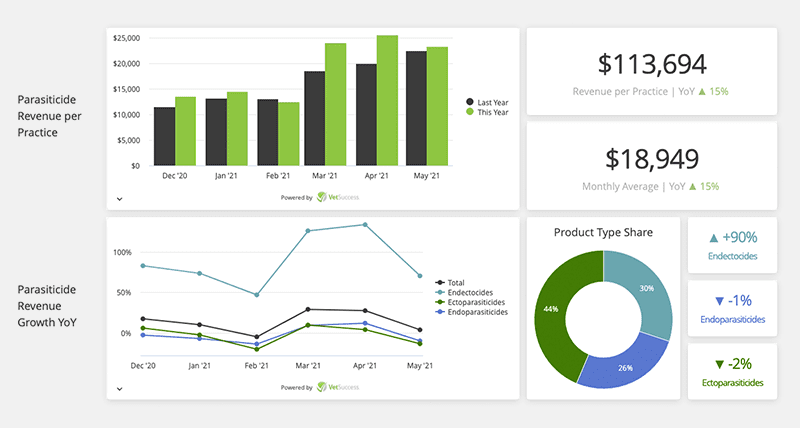This screenshot has width=800, height=428.
Task: Expand the chevron below the line chart
Action: [119, 389]
